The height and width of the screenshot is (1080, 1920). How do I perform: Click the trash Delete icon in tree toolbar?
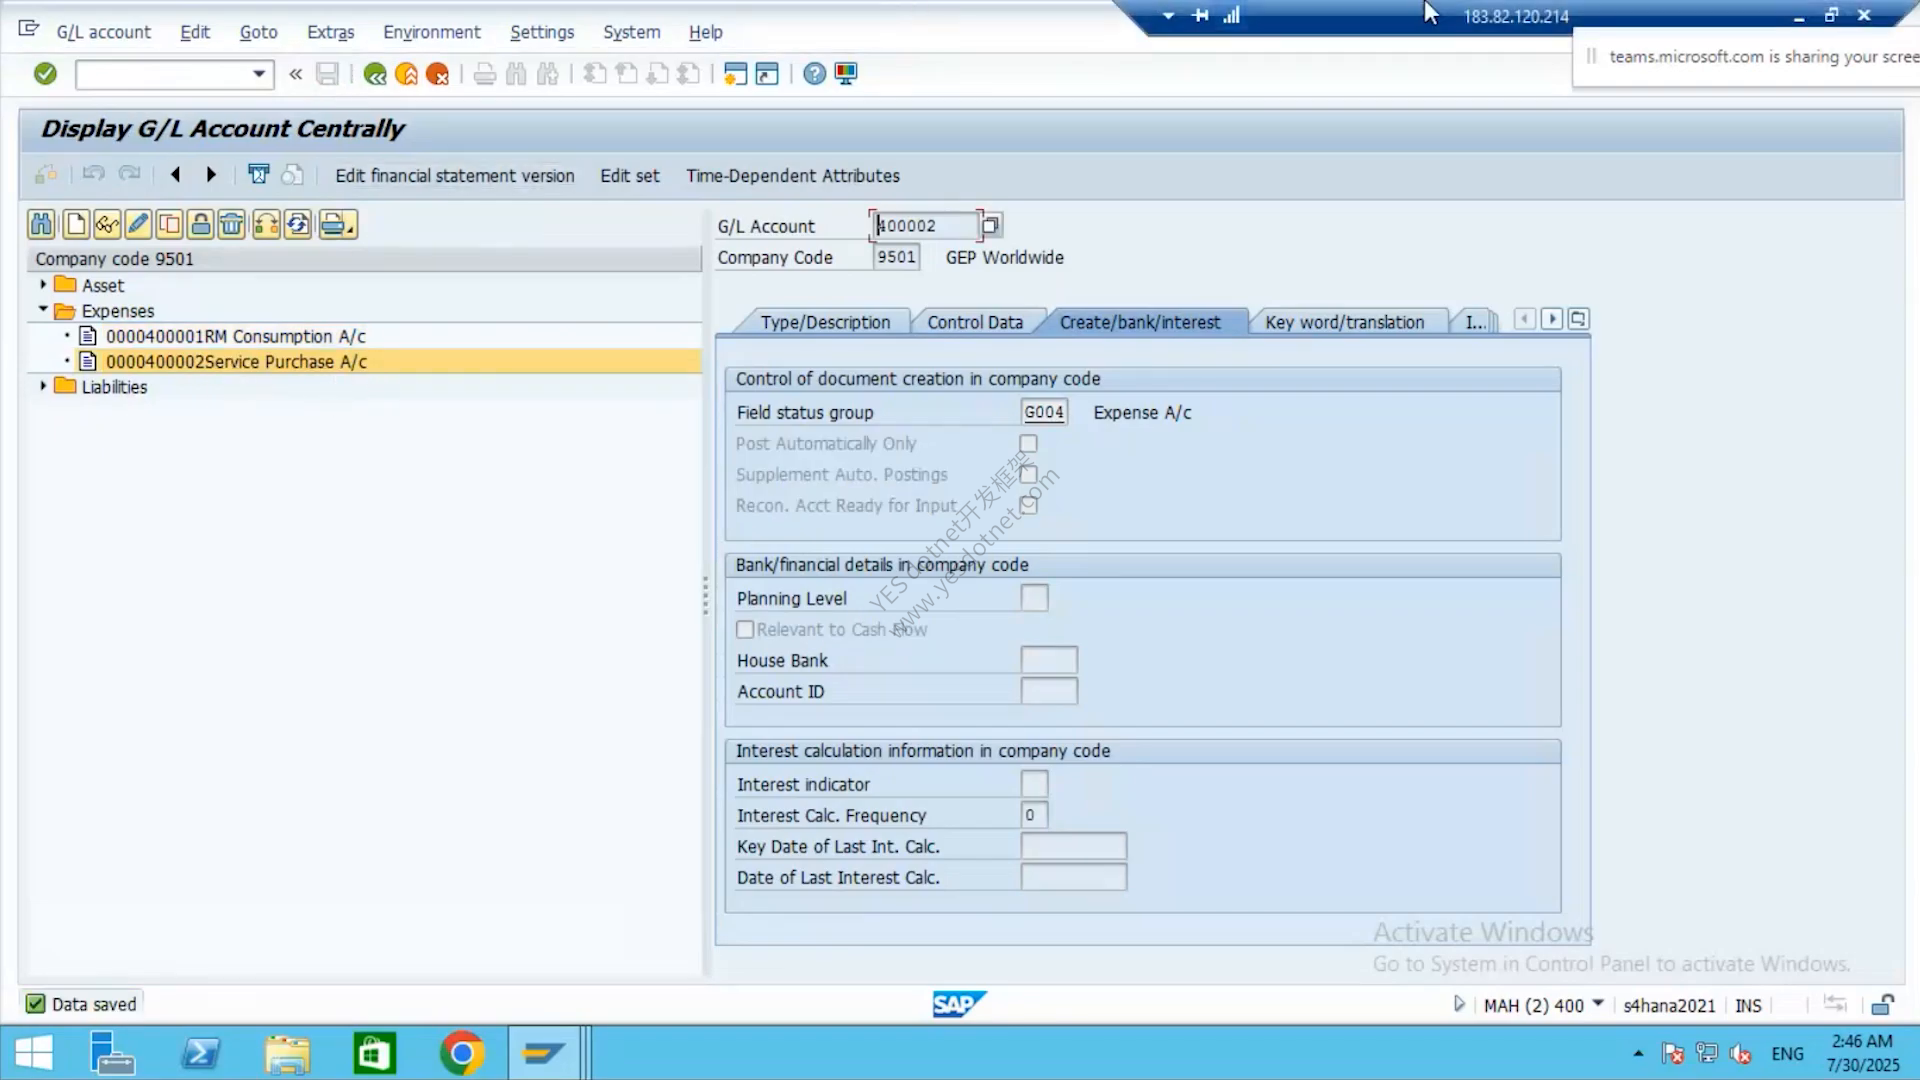[x=231, y=224]
